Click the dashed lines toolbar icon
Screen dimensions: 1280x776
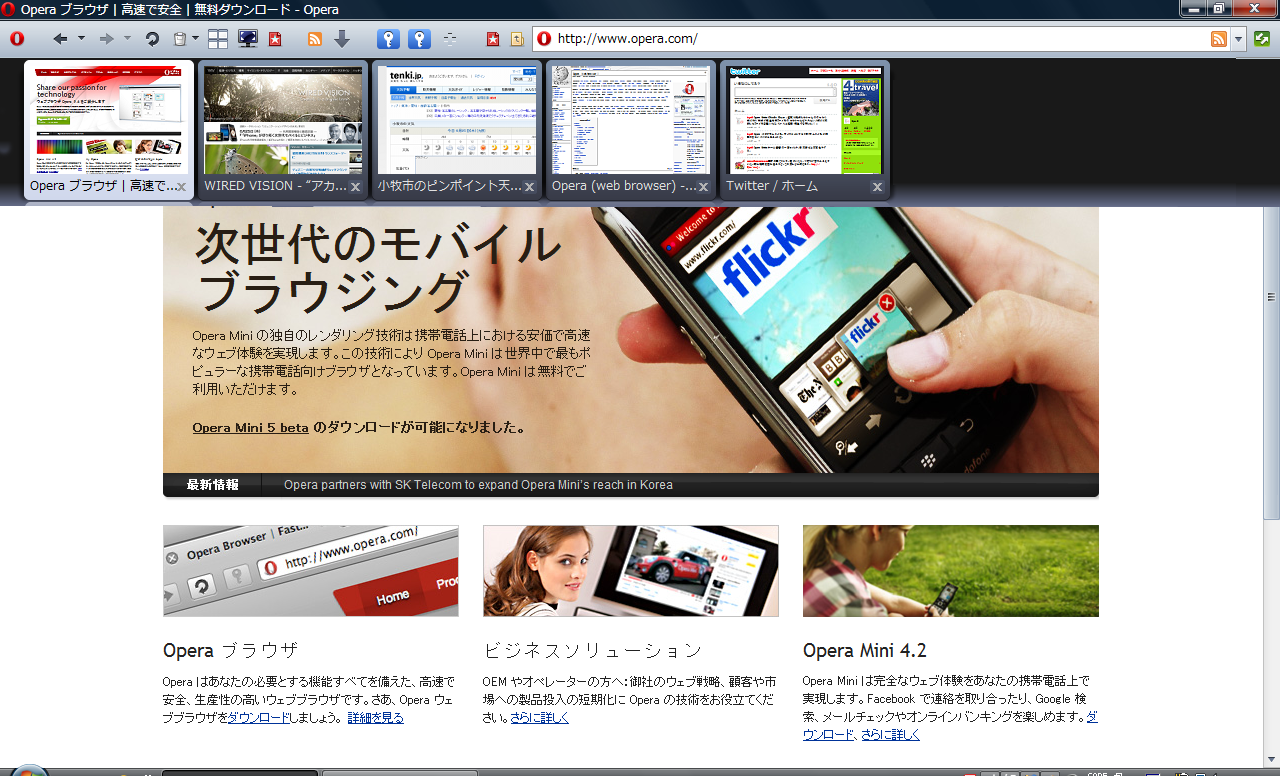click(x=450, y=39)
